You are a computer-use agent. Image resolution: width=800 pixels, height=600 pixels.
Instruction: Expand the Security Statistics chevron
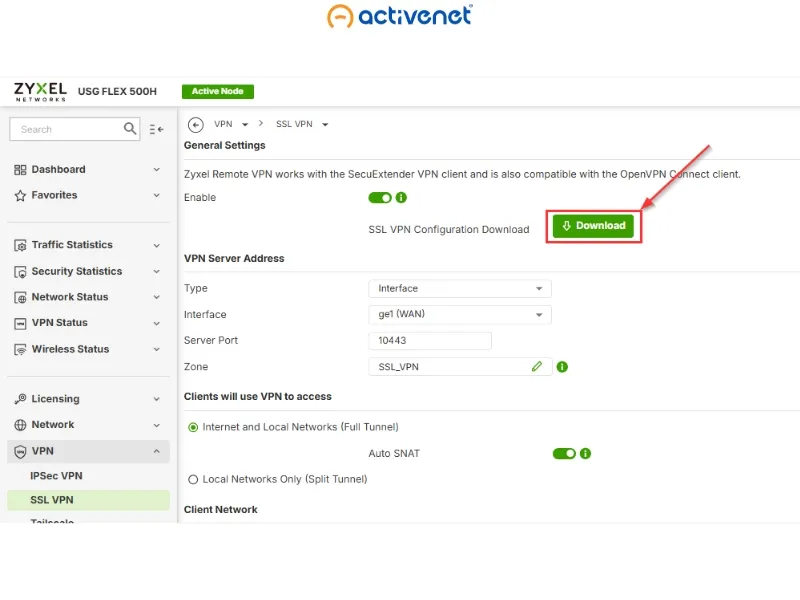pyautogui.click(x=157, y=271)
